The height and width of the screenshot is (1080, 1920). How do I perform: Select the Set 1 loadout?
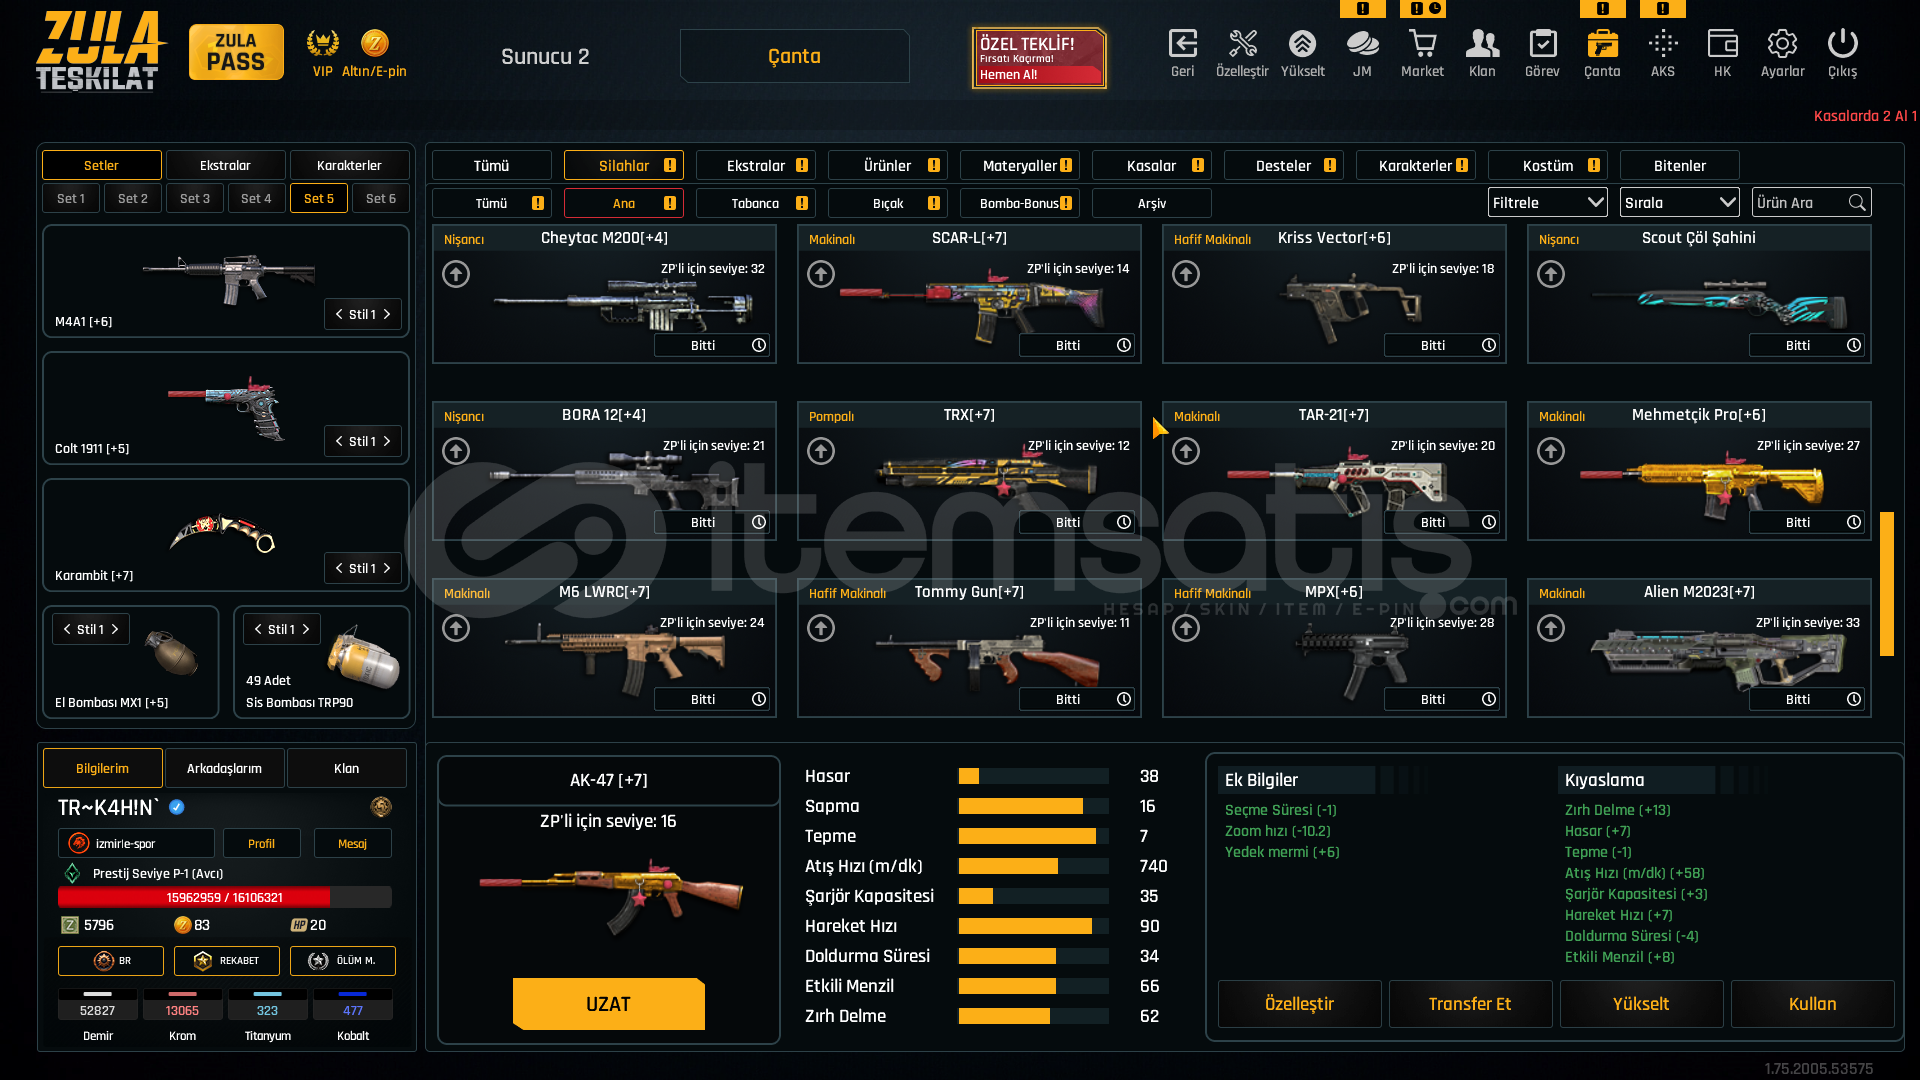point(71,198)
